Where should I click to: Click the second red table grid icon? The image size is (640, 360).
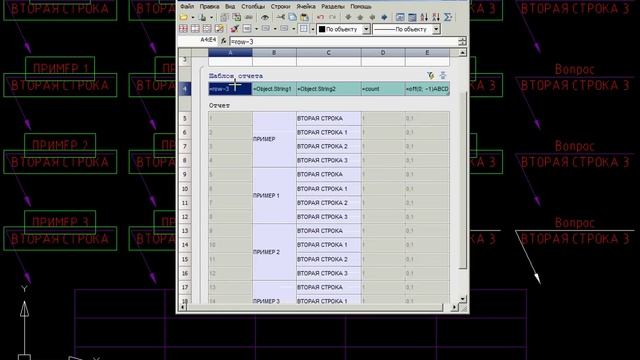[x=196, y=29]
